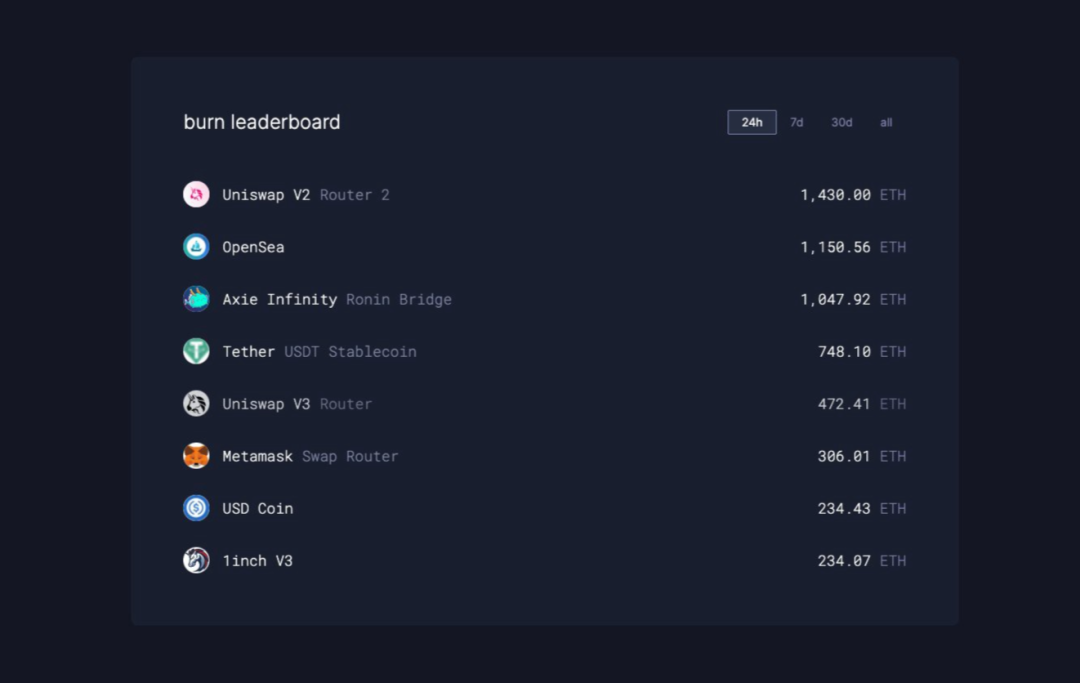Screen dimensions: 1080x683
Task: Click the OpenSea sailboat logo icon
Action: point(196,246)
